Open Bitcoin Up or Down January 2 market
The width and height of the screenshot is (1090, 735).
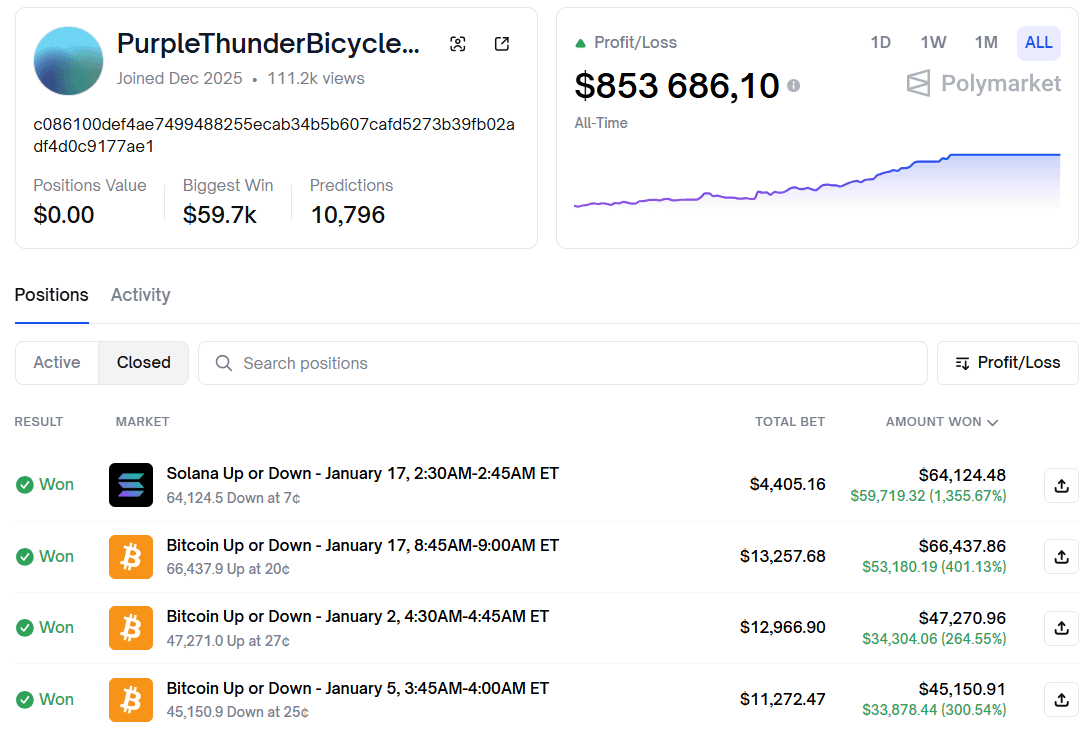[357, 617]
